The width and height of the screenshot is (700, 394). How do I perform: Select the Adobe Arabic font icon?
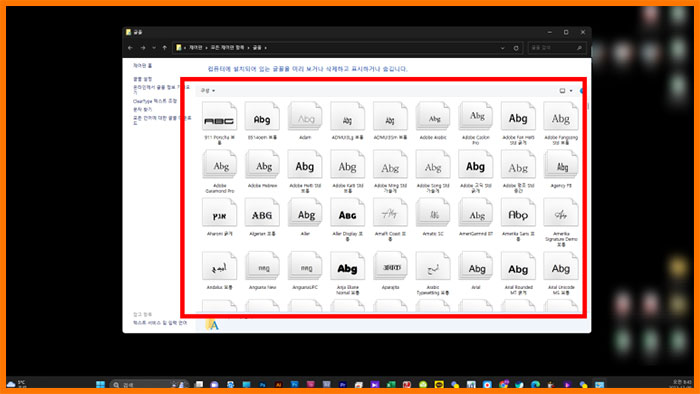pos(433,117)
